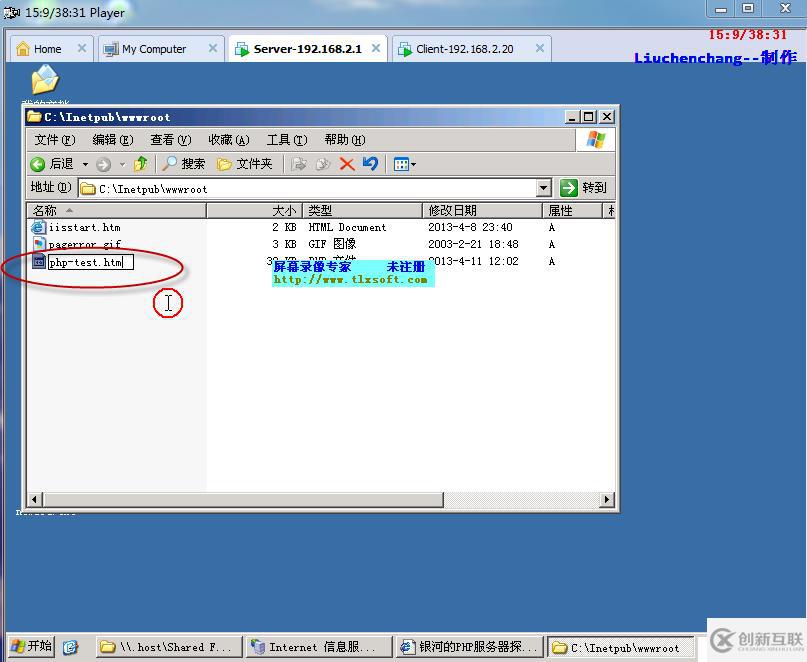Click the green Back arrow icon
Image resolution: width=807 pixels, height=662 pixels.
coord(38,164)
